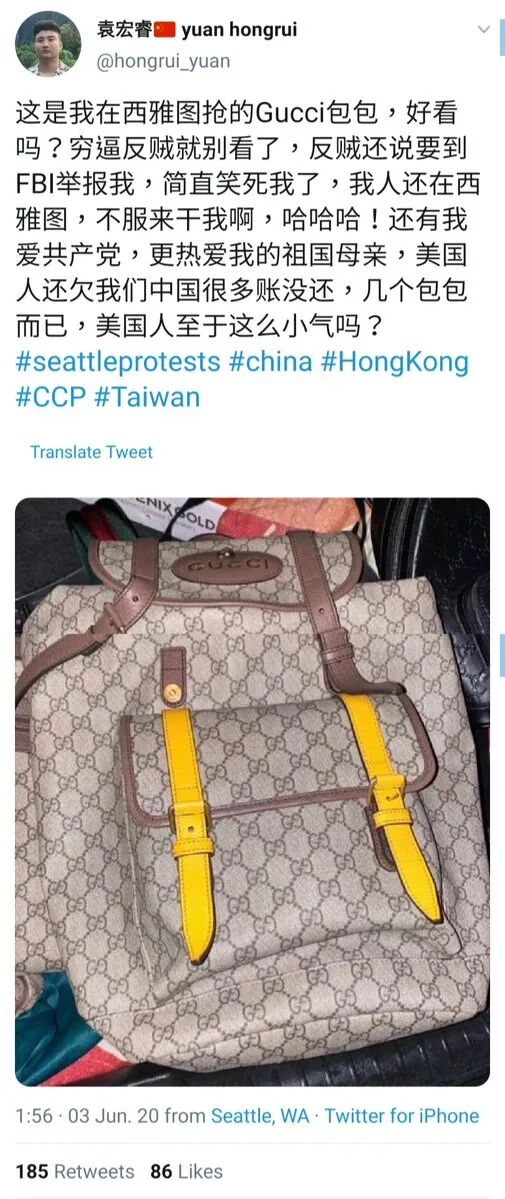Open the Twitter for iPhone source link
Viewport: 505px width, 1199px height.
402,1116
